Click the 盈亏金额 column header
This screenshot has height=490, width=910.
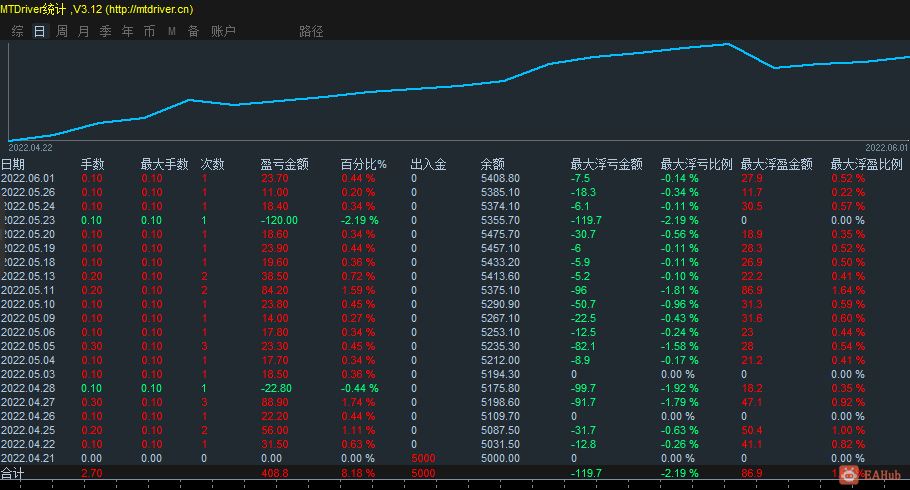[284, 164]
